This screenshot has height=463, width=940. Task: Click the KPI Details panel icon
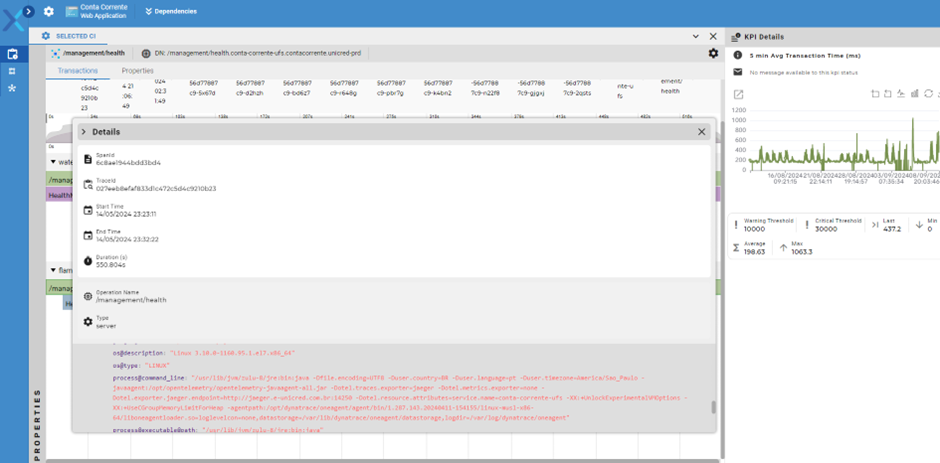[735, 37]
